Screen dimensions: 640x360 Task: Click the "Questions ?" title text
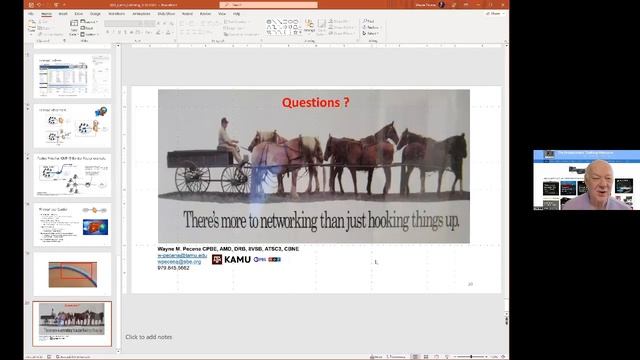(x=316, y=102)
